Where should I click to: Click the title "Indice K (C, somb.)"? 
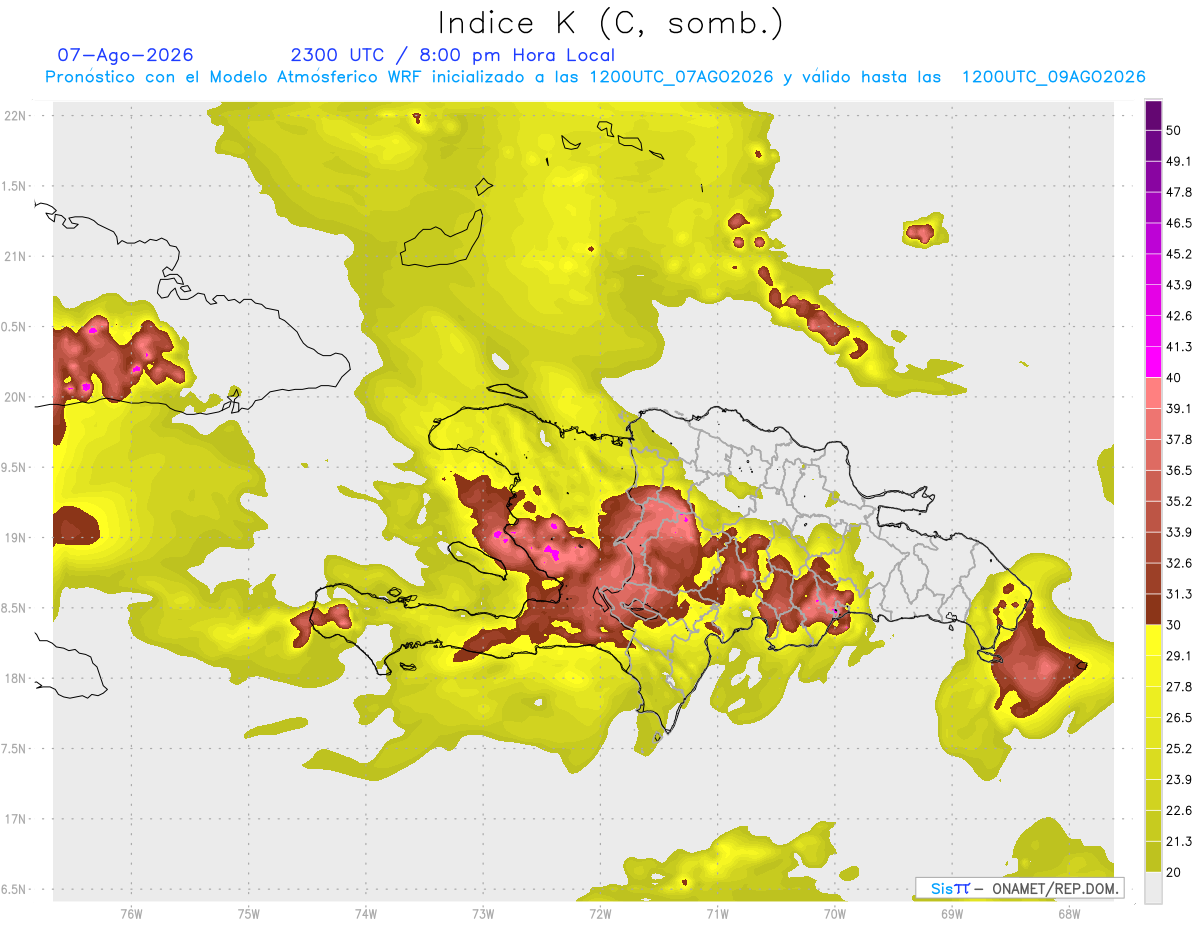pos(611,23)
